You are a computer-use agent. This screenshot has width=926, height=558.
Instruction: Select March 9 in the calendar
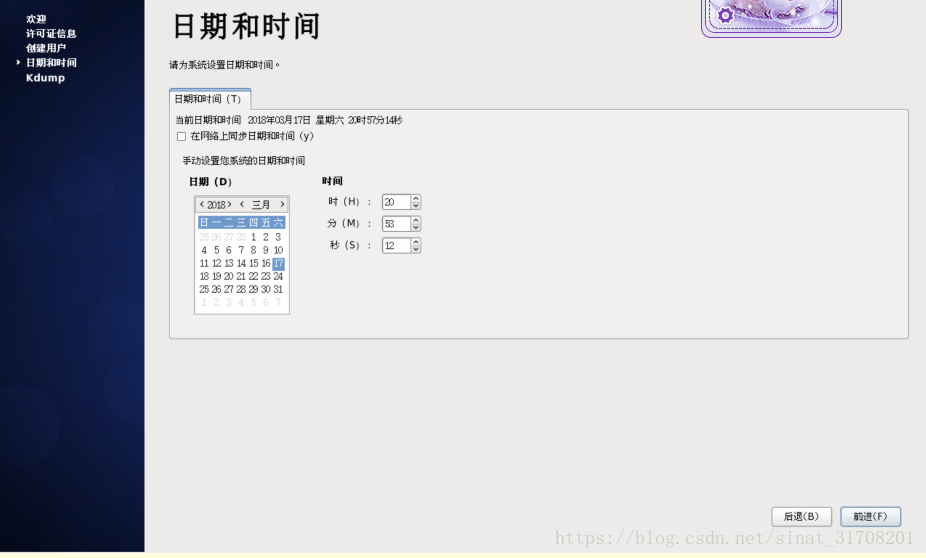pyautogui.click(x=266, y=250)
